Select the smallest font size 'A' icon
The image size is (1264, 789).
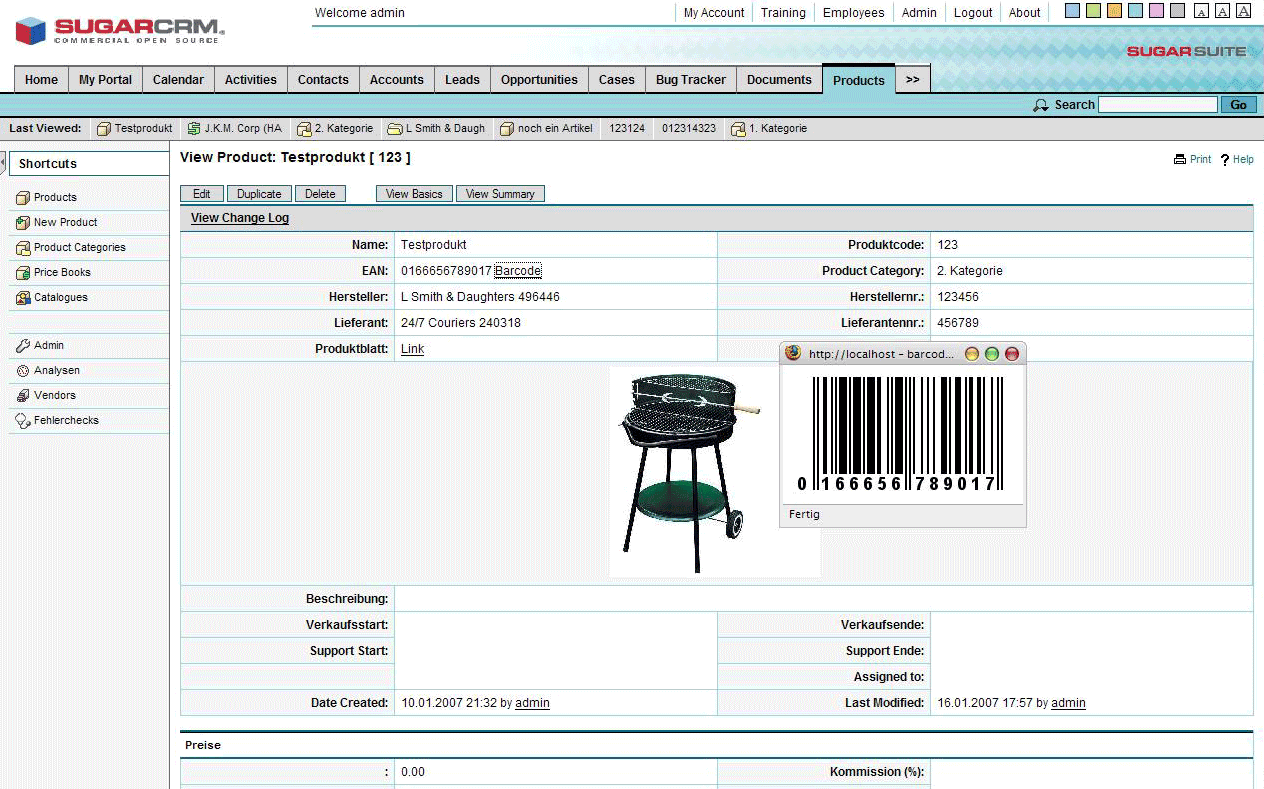tap(1202, 12)
